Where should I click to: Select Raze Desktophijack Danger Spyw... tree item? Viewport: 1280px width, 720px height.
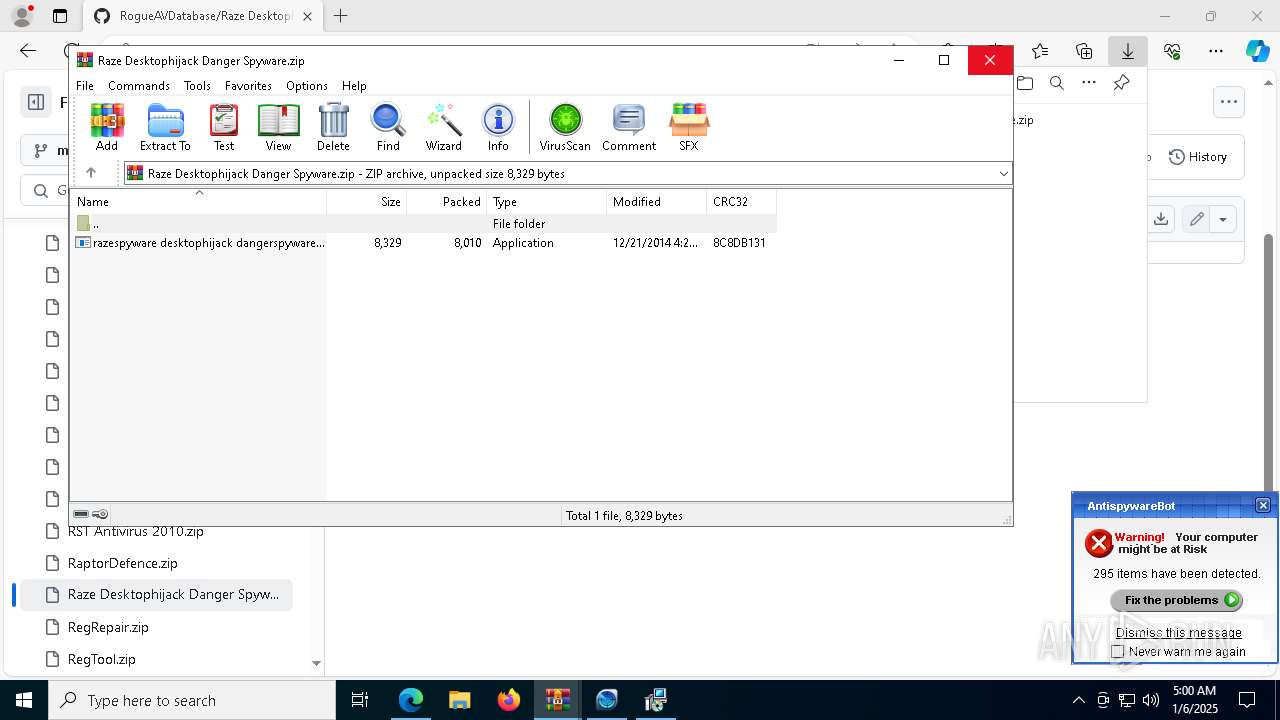click(157, 595)
